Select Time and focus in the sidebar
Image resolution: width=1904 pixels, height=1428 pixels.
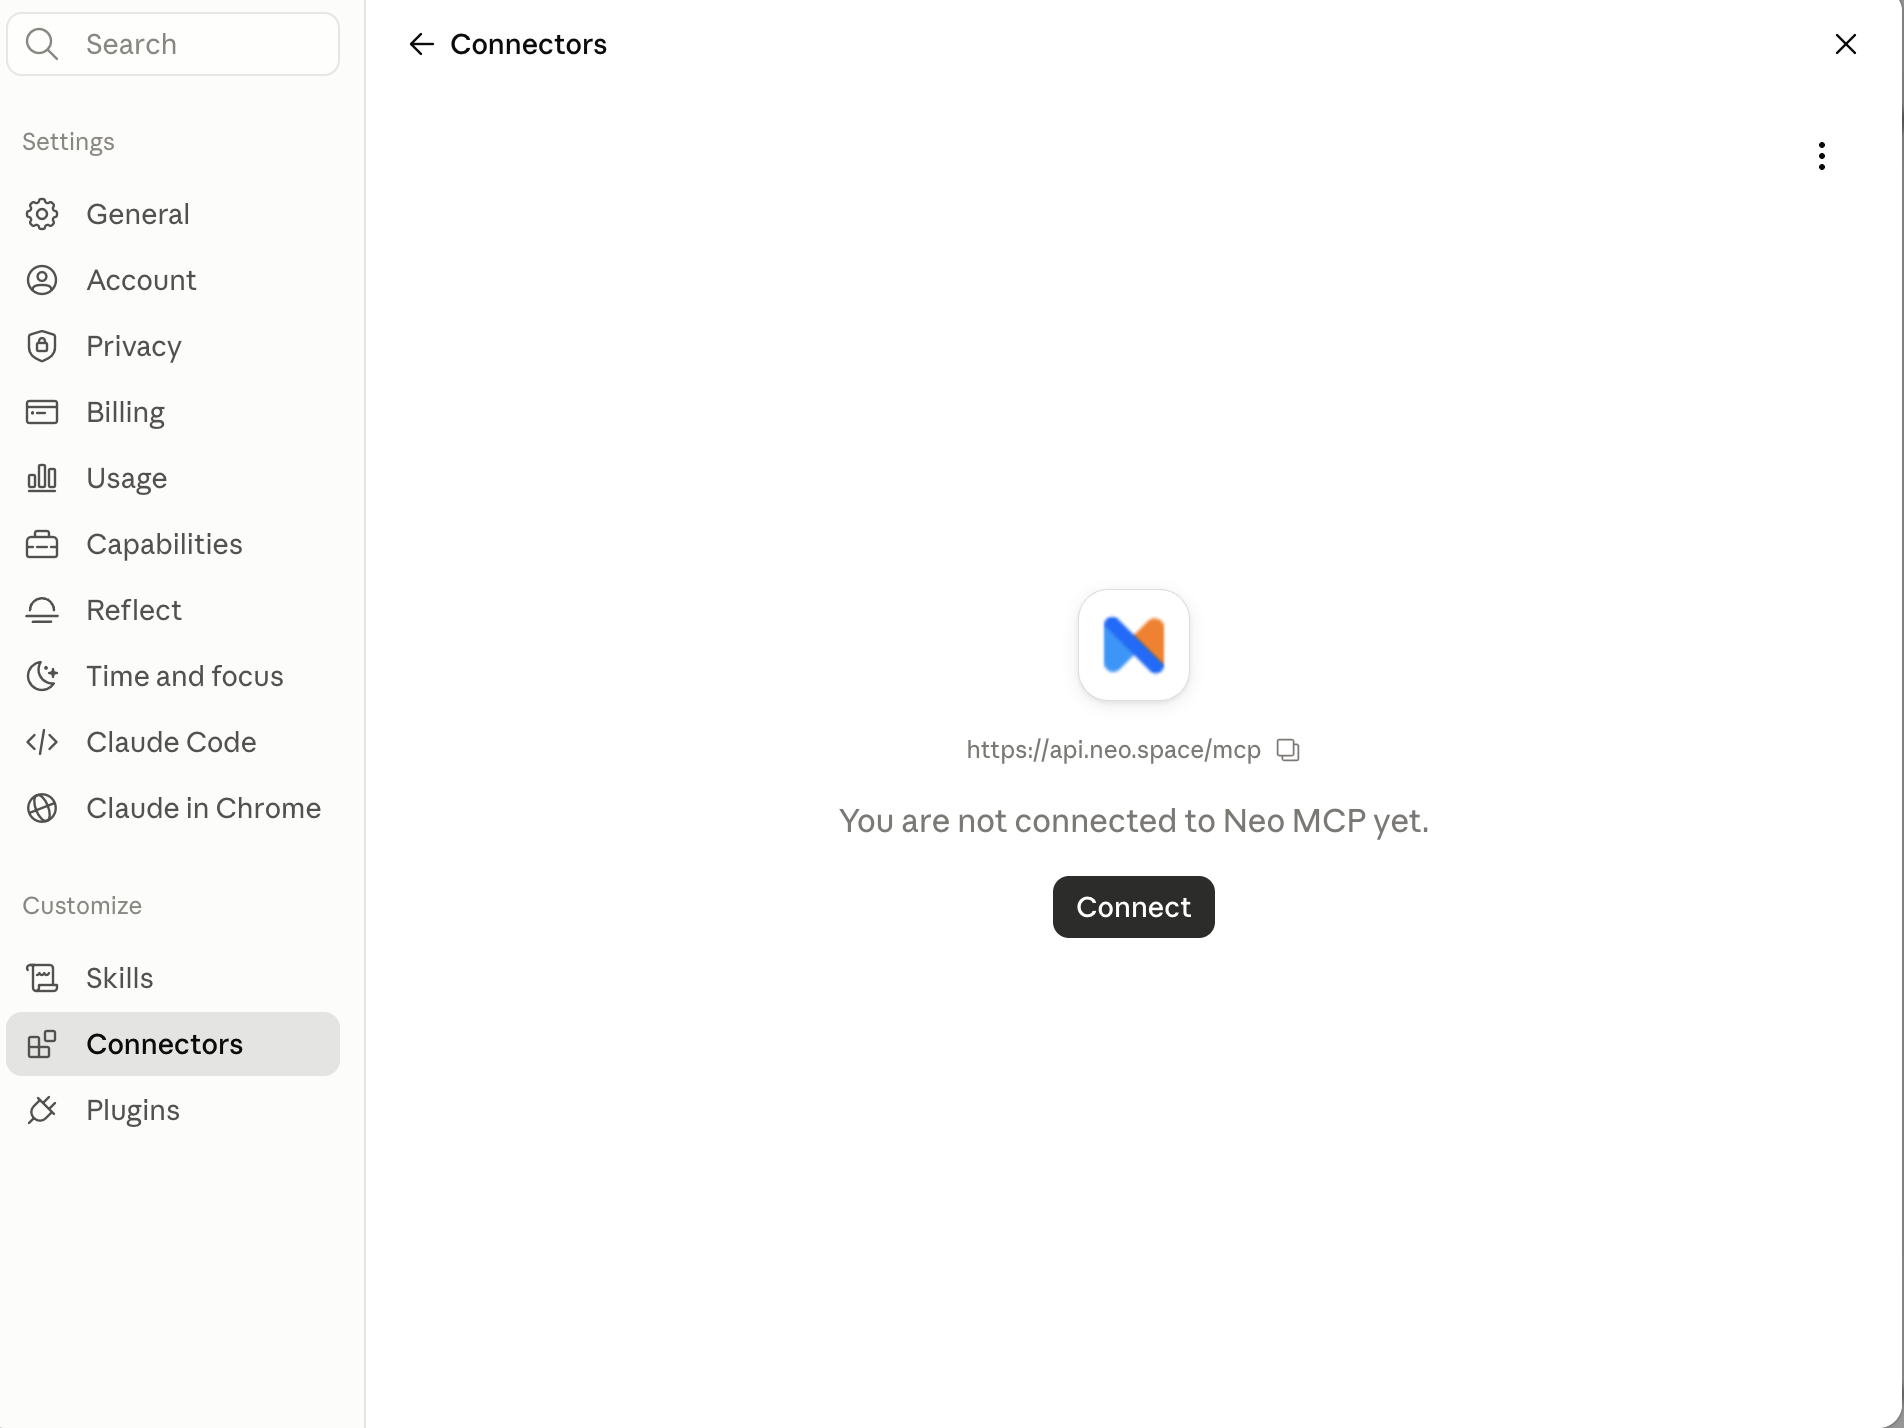173,676
